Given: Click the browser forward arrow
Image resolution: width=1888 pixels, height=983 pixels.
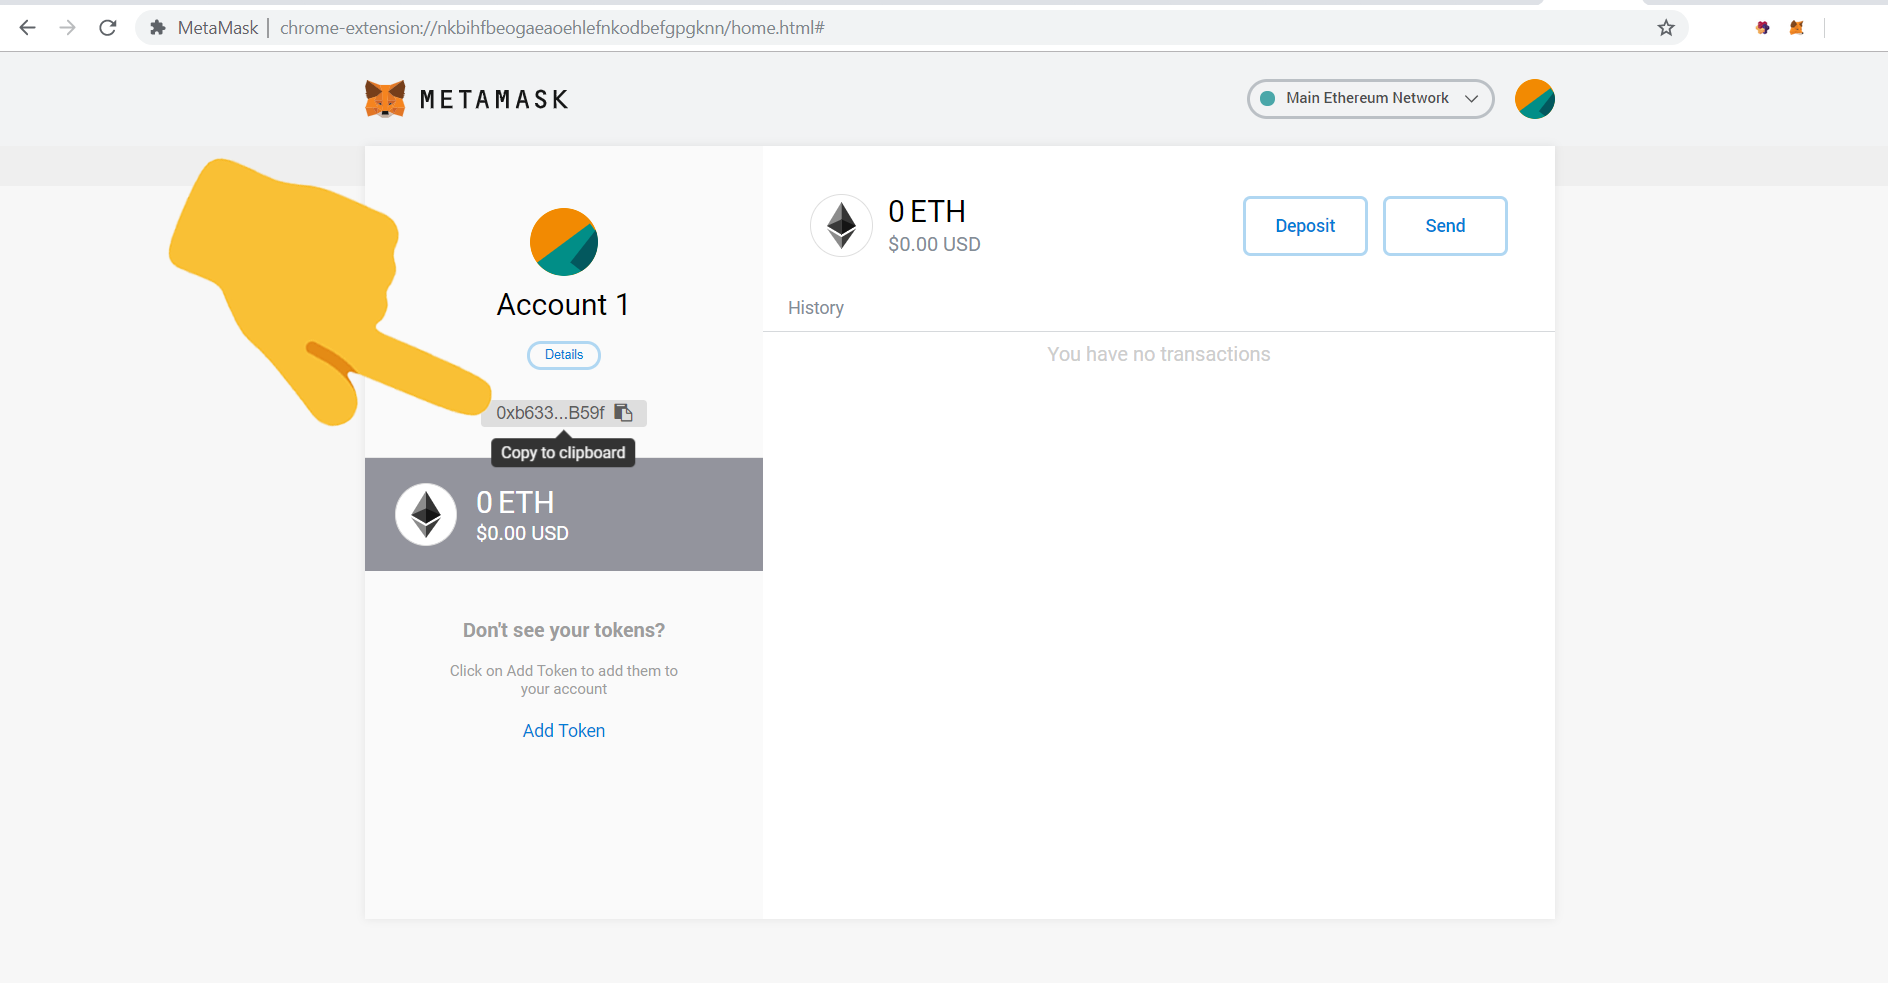Looking at the screenshot, I should (67, 28).
